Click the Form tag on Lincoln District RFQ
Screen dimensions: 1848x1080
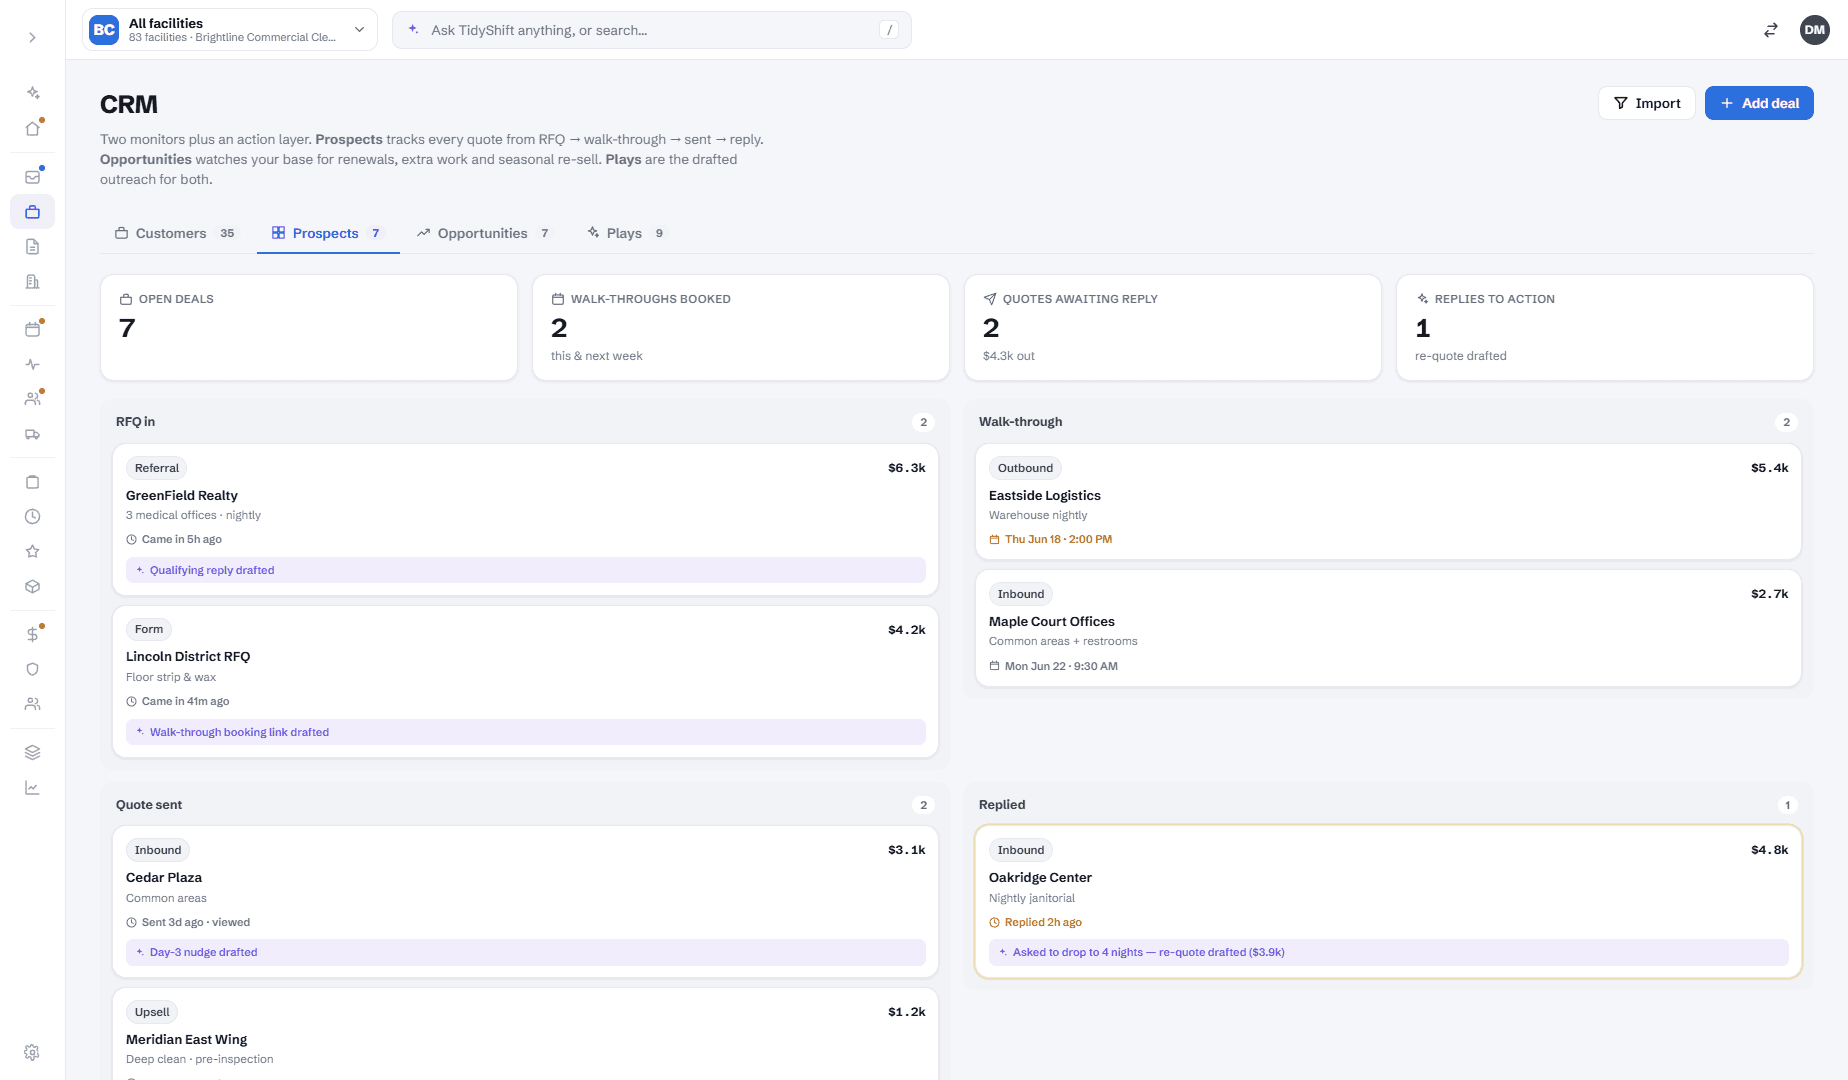click(149, 629)
